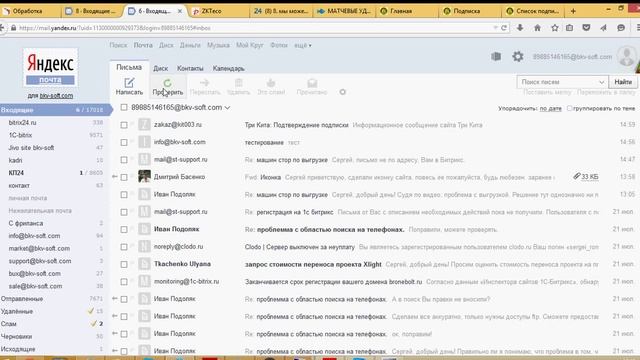Viewport: 640px width, 360px height.
Task: Click the small toolbar gear after Прочитано
Action: click(x=342, y=92)
